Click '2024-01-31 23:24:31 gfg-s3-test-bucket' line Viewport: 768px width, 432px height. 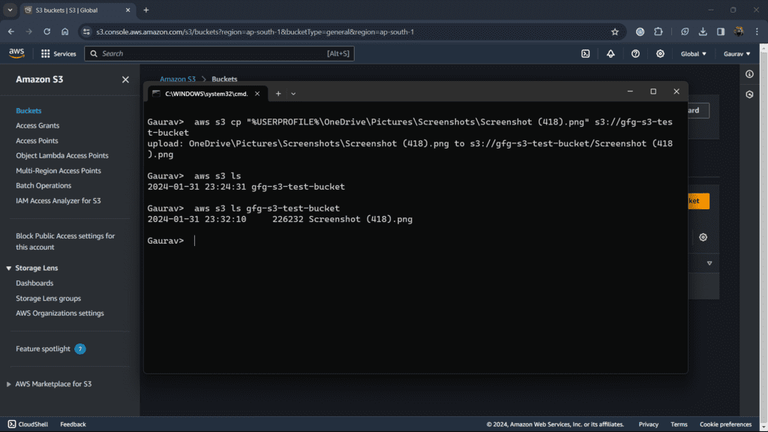point(246,187)
